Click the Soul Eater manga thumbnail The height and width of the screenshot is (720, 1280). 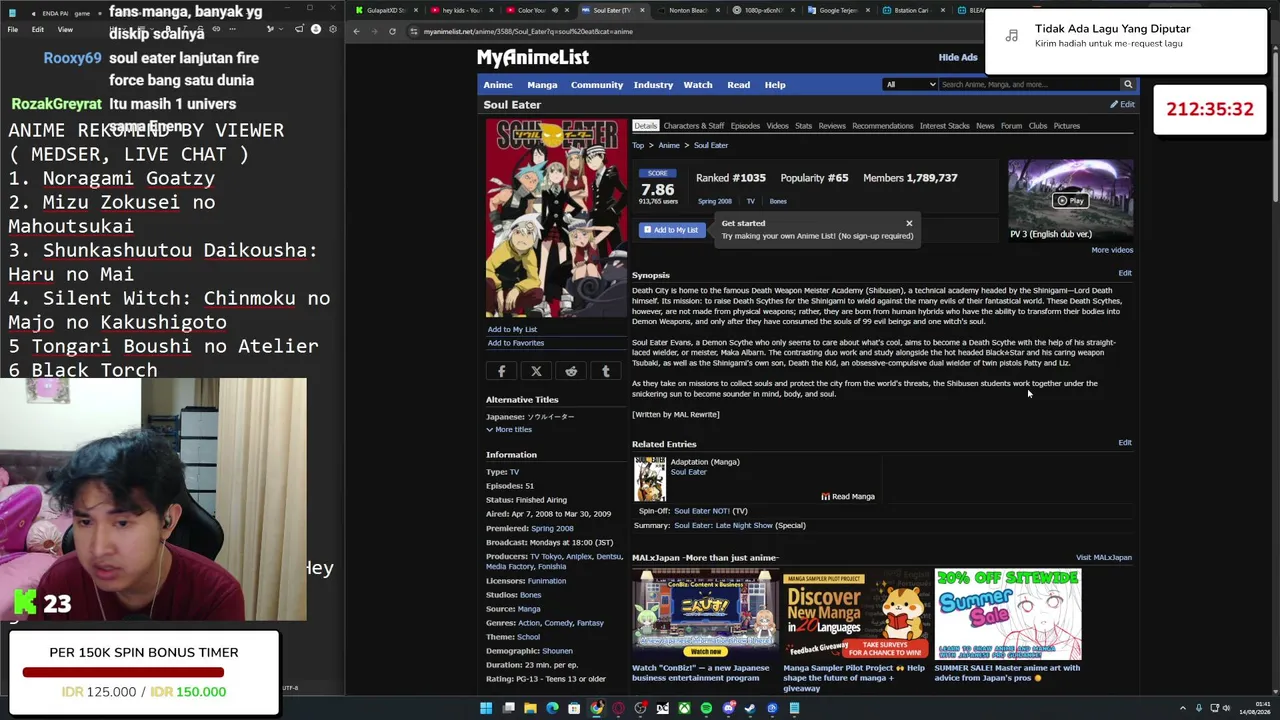tap(649, 479)
